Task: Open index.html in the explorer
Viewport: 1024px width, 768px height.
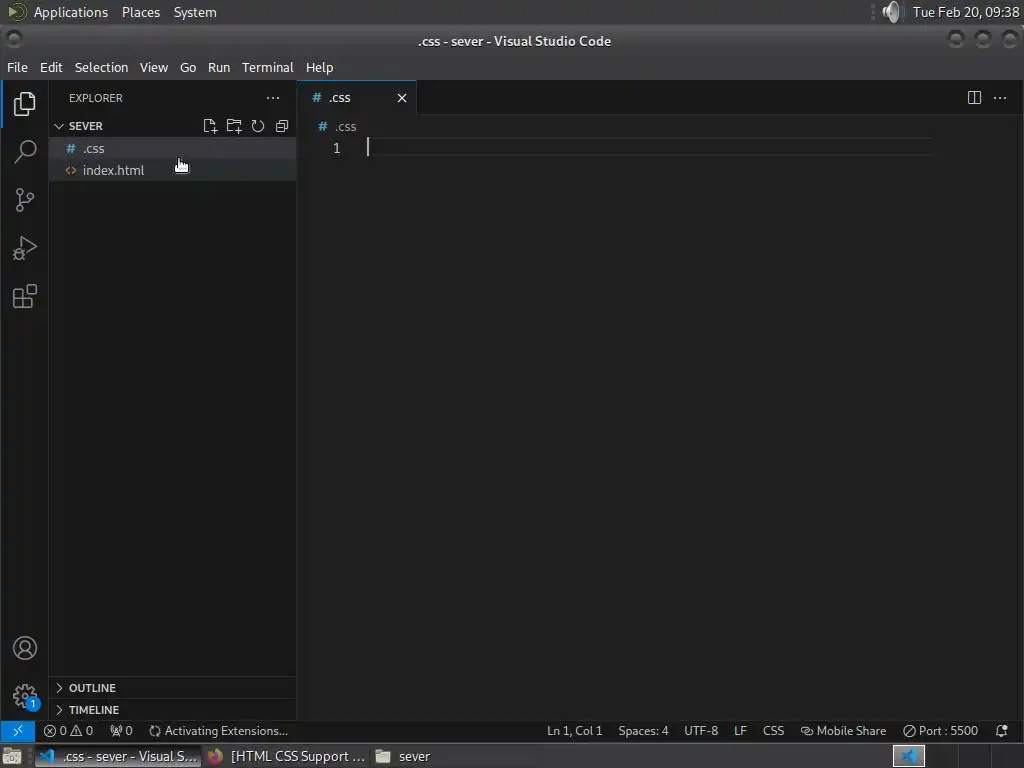Action: (172, 170)
